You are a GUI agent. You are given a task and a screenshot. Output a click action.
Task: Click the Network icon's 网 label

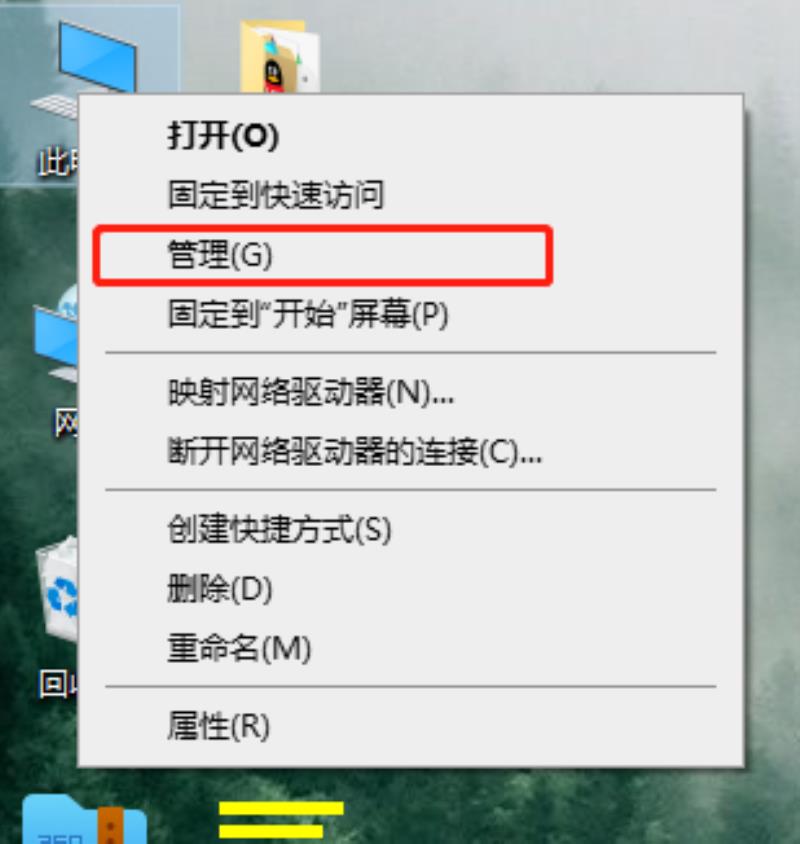[x=66, y=423]
